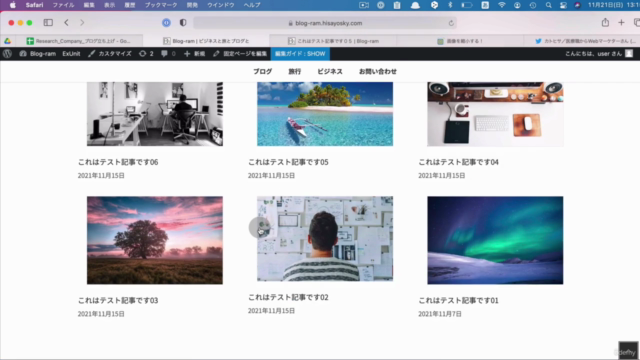Open the Apple menu
Viewport: 640px width, 360px height.
[x=13, y=5]
